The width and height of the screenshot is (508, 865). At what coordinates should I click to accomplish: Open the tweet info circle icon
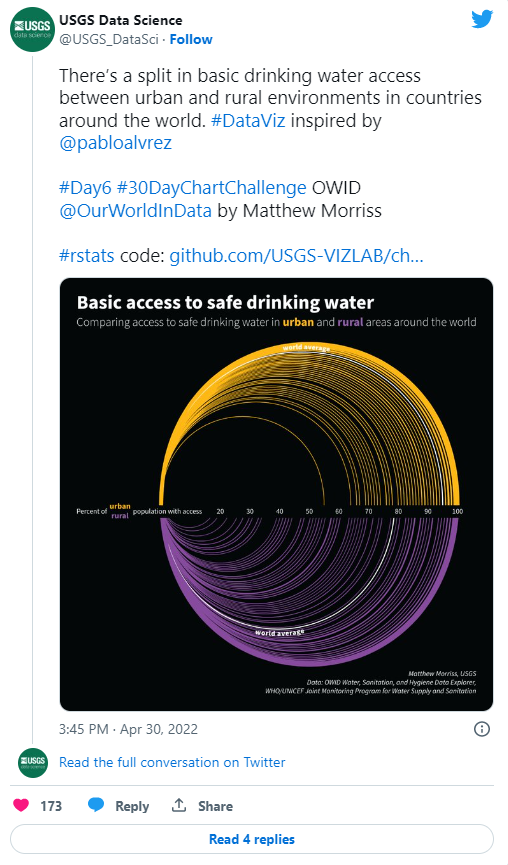point(482,729)
